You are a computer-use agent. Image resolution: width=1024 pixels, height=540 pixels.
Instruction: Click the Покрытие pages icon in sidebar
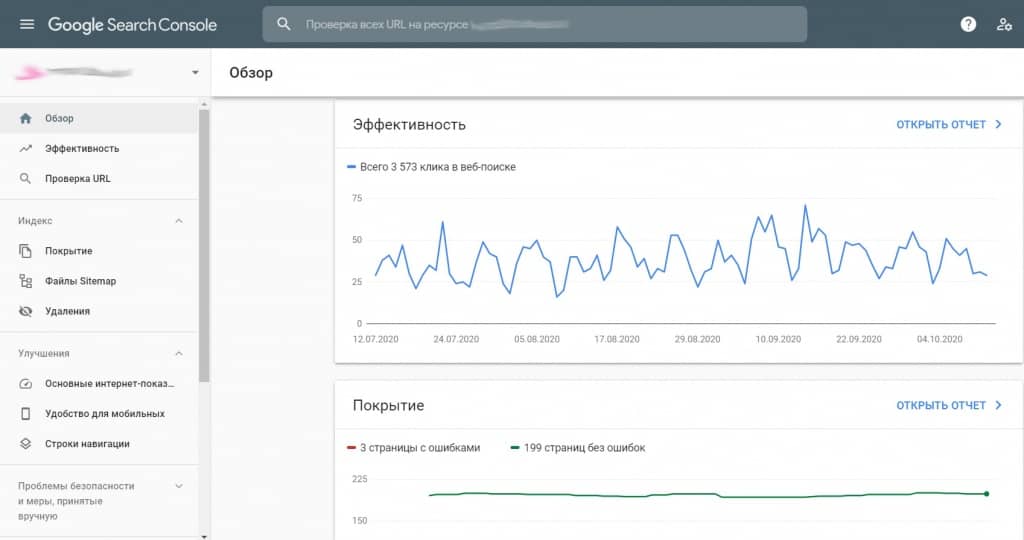[x=26, y=251]
